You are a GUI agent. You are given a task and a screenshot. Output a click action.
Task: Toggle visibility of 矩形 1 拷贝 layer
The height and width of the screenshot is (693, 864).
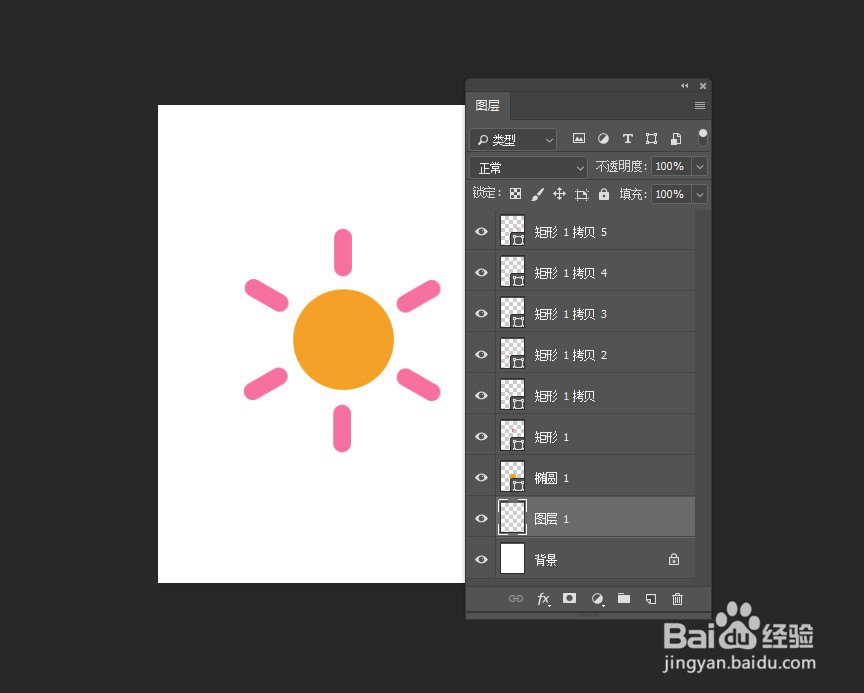482,395
